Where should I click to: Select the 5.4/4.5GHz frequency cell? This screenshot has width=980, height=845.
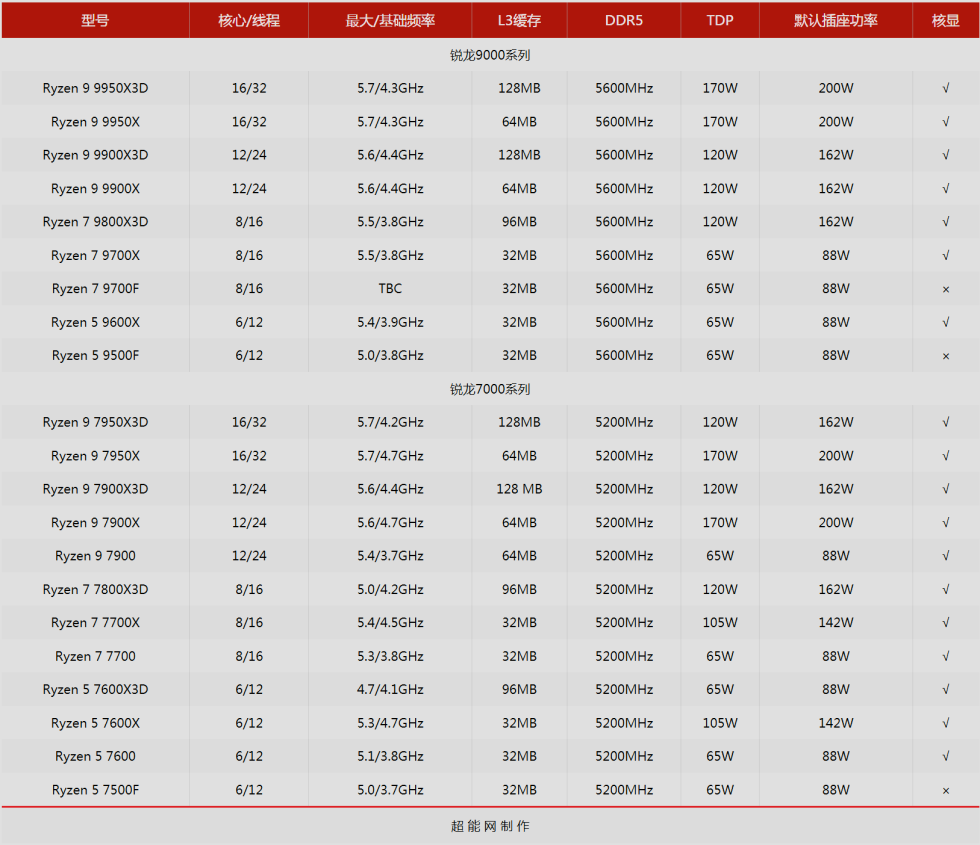(x=390, y=623)
